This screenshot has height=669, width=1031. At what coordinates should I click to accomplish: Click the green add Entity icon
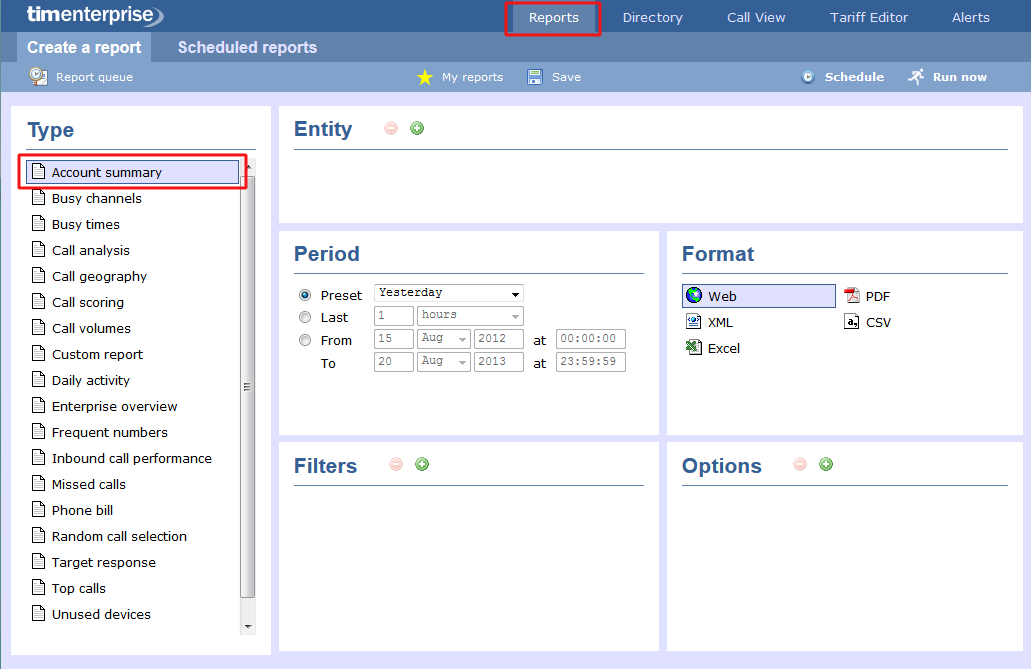[x=417, y=128]
